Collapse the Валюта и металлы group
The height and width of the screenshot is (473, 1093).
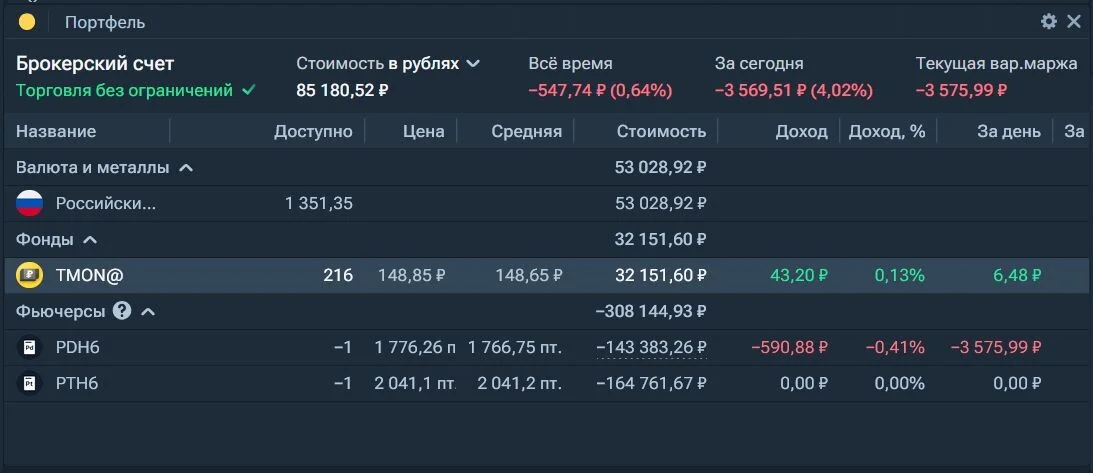(186, 167)
